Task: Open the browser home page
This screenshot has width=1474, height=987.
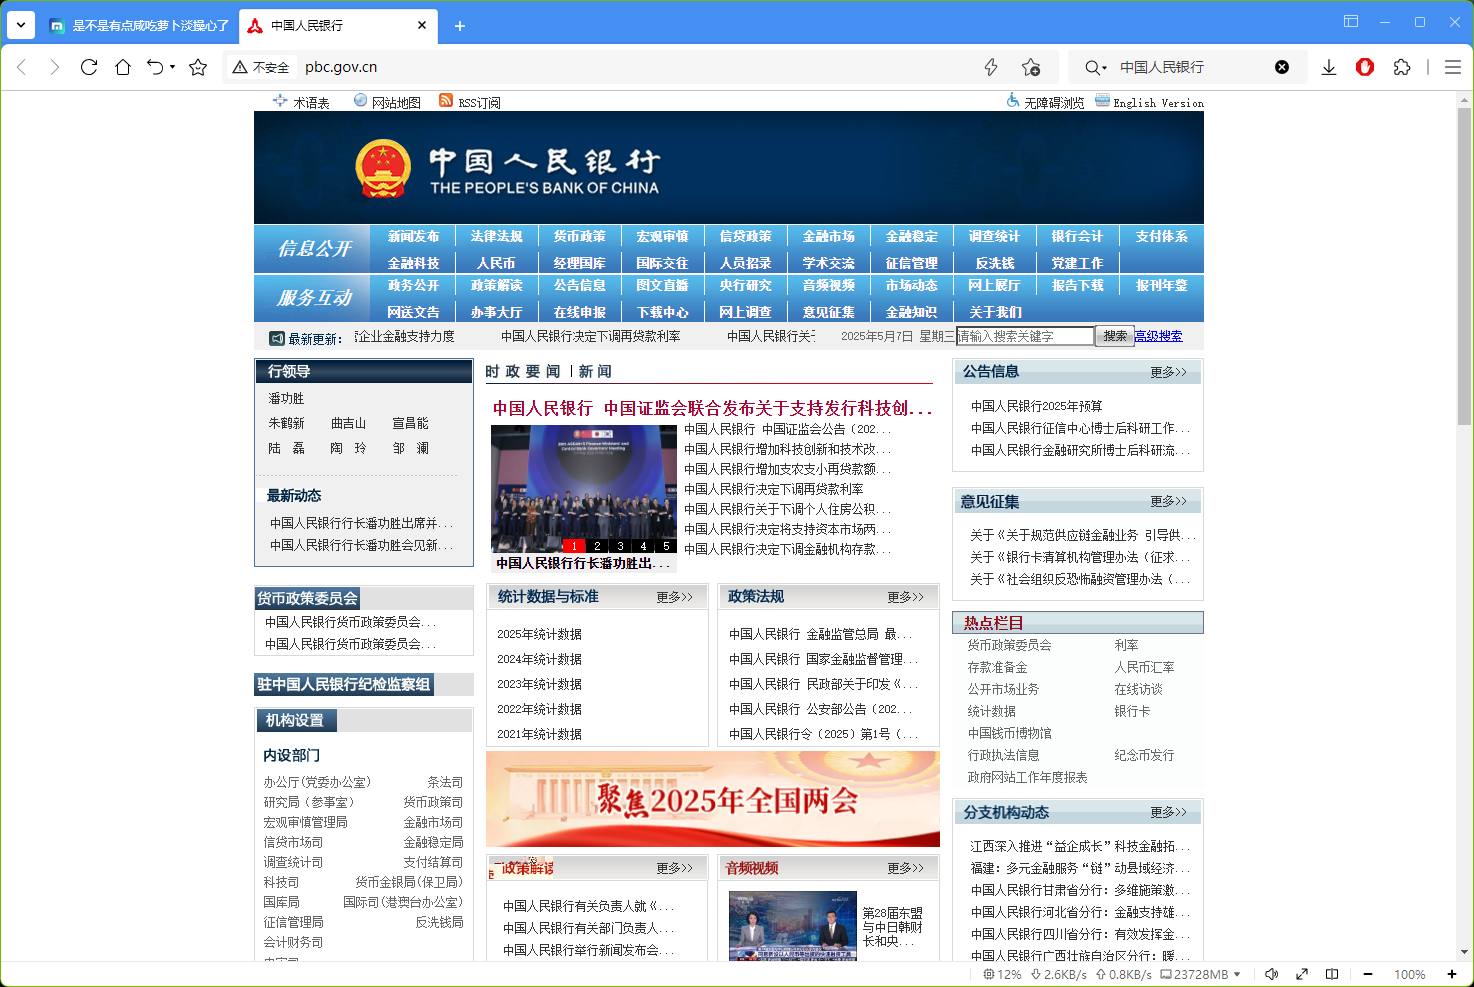Action: click(x=123, y=67)
